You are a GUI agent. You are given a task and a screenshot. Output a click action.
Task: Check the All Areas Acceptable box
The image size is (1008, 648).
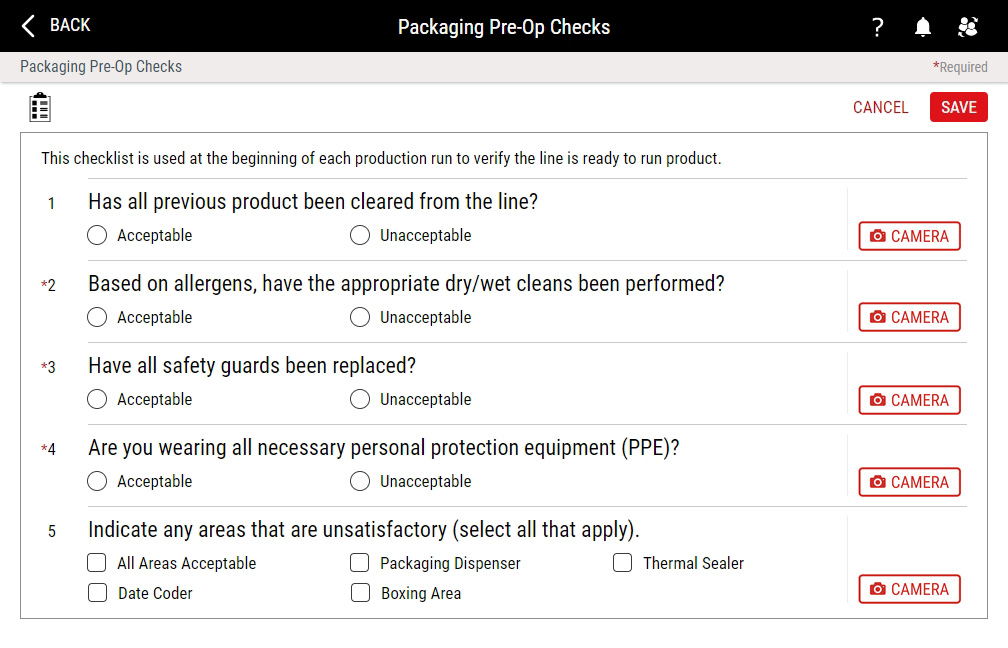pyautogui.click(x=97, y=563)
